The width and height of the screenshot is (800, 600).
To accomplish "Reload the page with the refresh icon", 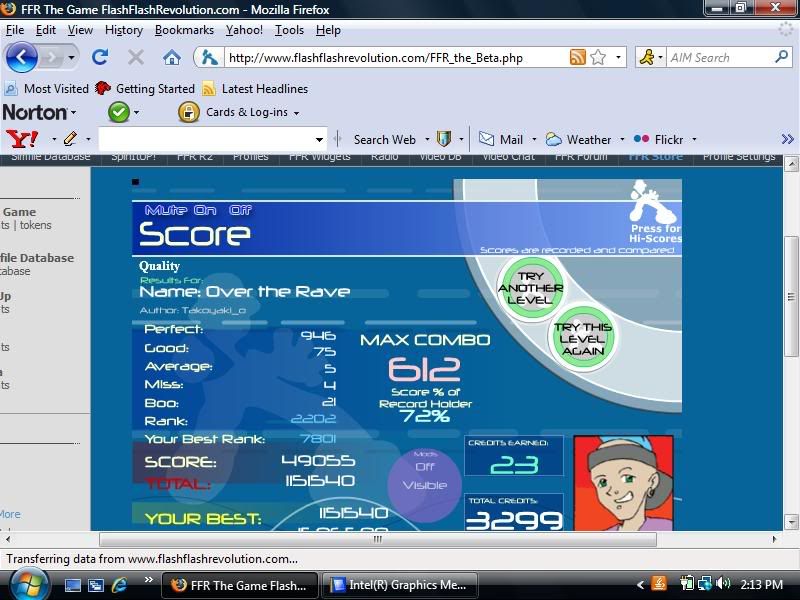I will click(100, 57).
